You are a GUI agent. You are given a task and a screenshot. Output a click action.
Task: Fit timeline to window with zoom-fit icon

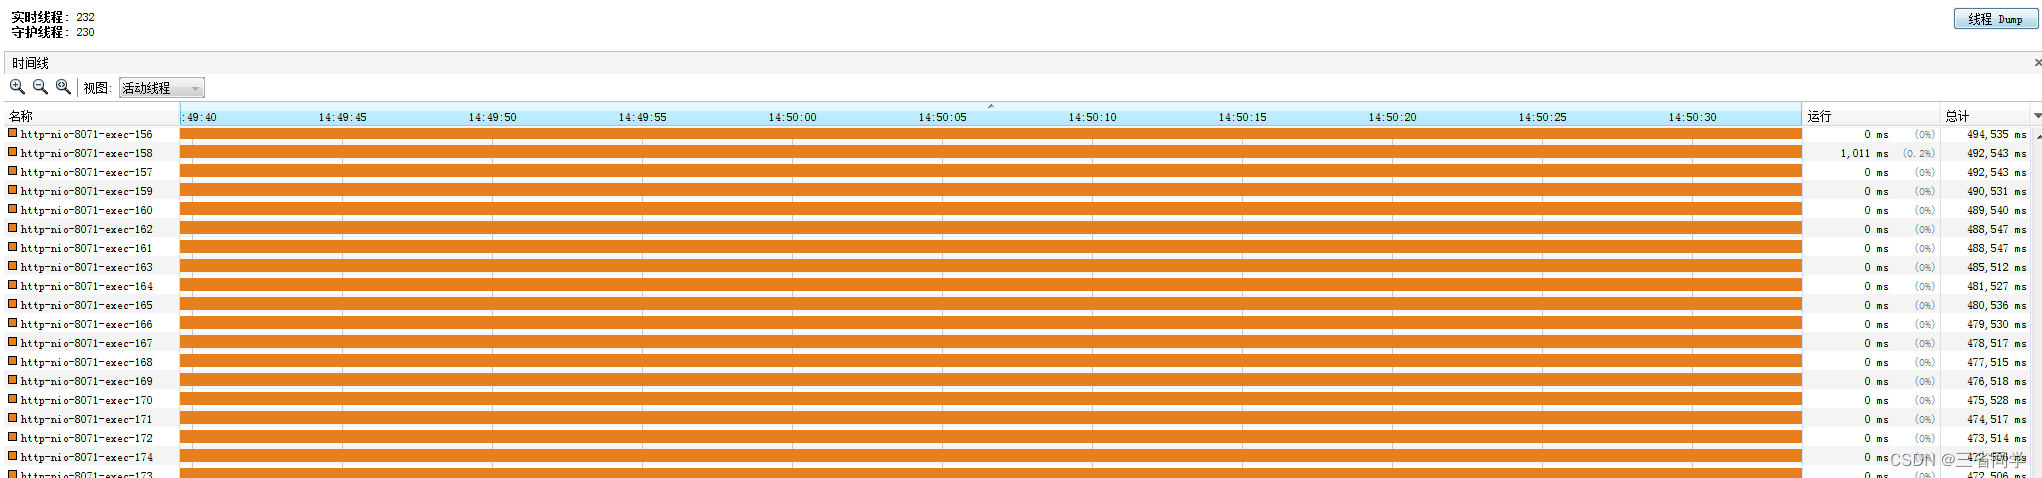[x=64, y=88]
